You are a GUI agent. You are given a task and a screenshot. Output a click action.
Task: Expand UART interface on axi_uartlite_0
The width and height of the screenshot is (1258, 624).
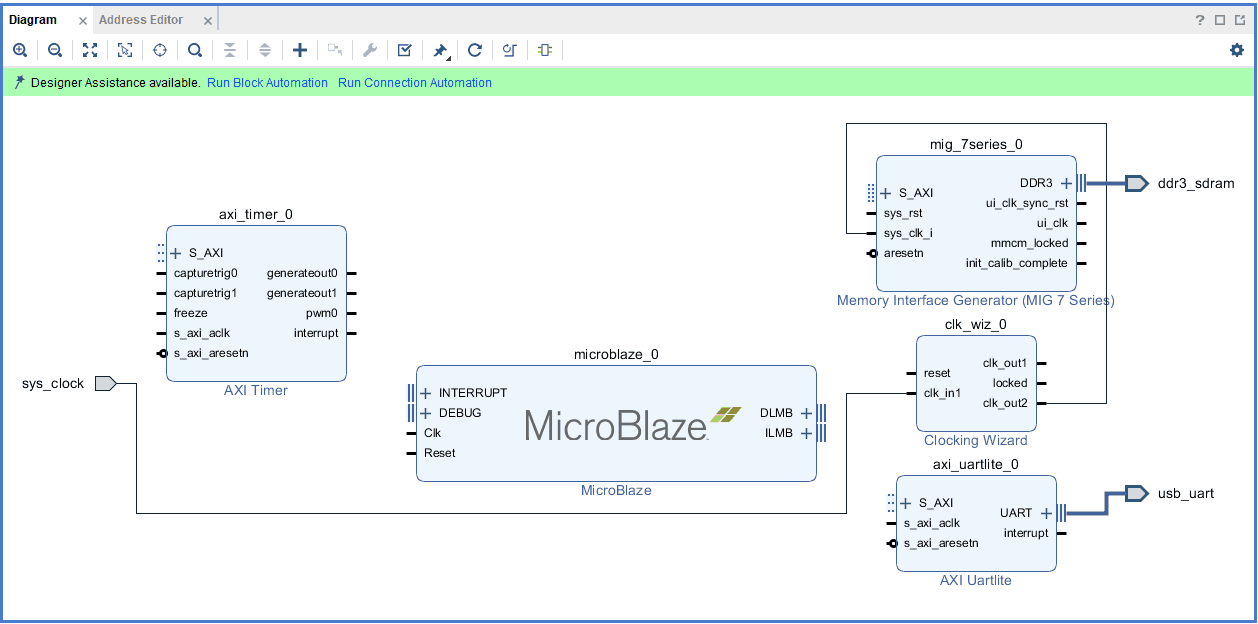[x=1046, y=513]
